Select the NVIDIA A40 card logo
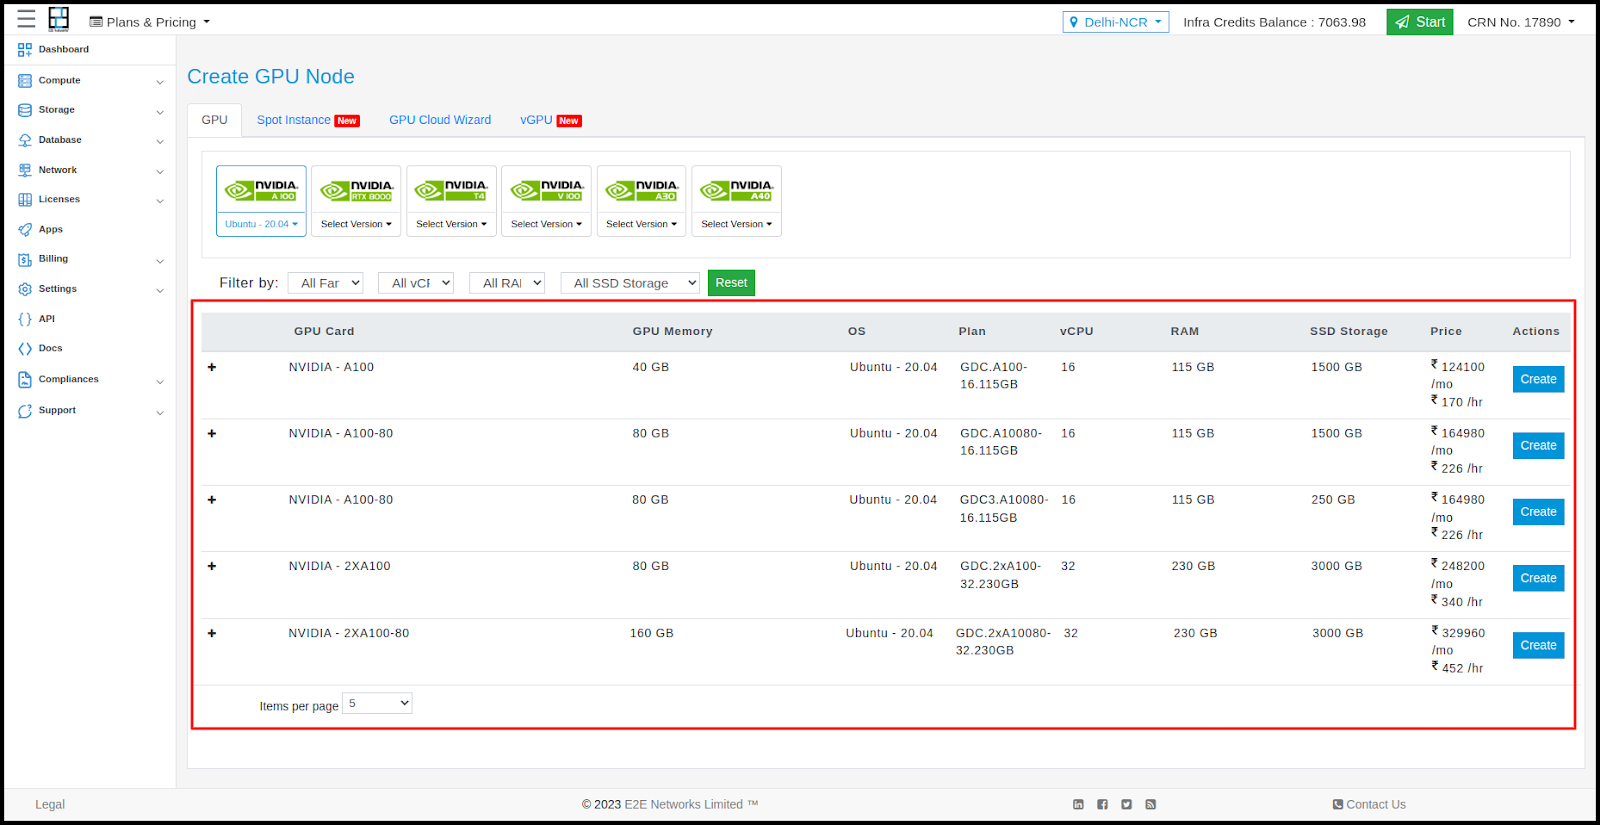Image resolution: width=1600 pixels, height=825 pixels. click(736, 190)
